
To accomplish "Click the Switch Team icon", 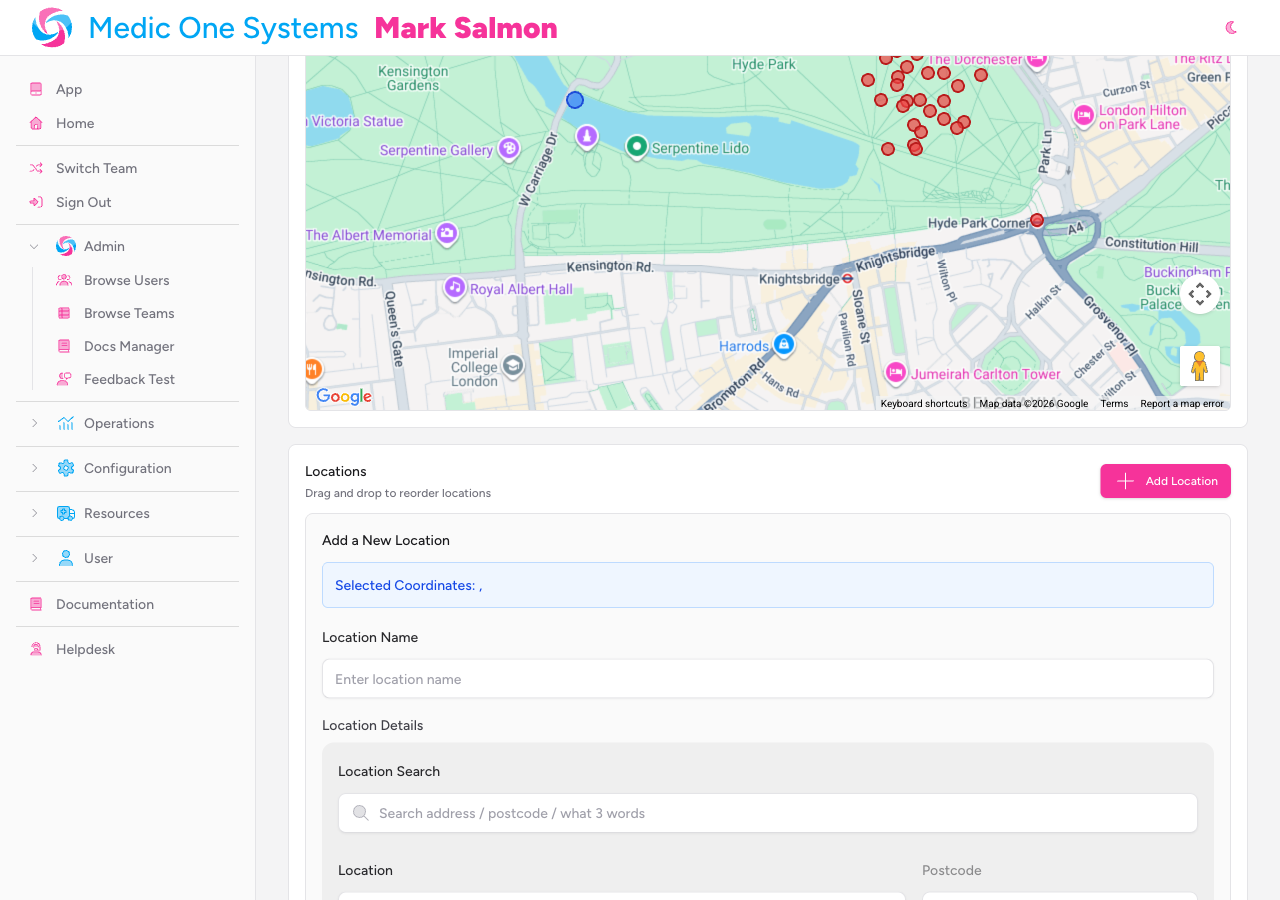I will coord(34,168).
